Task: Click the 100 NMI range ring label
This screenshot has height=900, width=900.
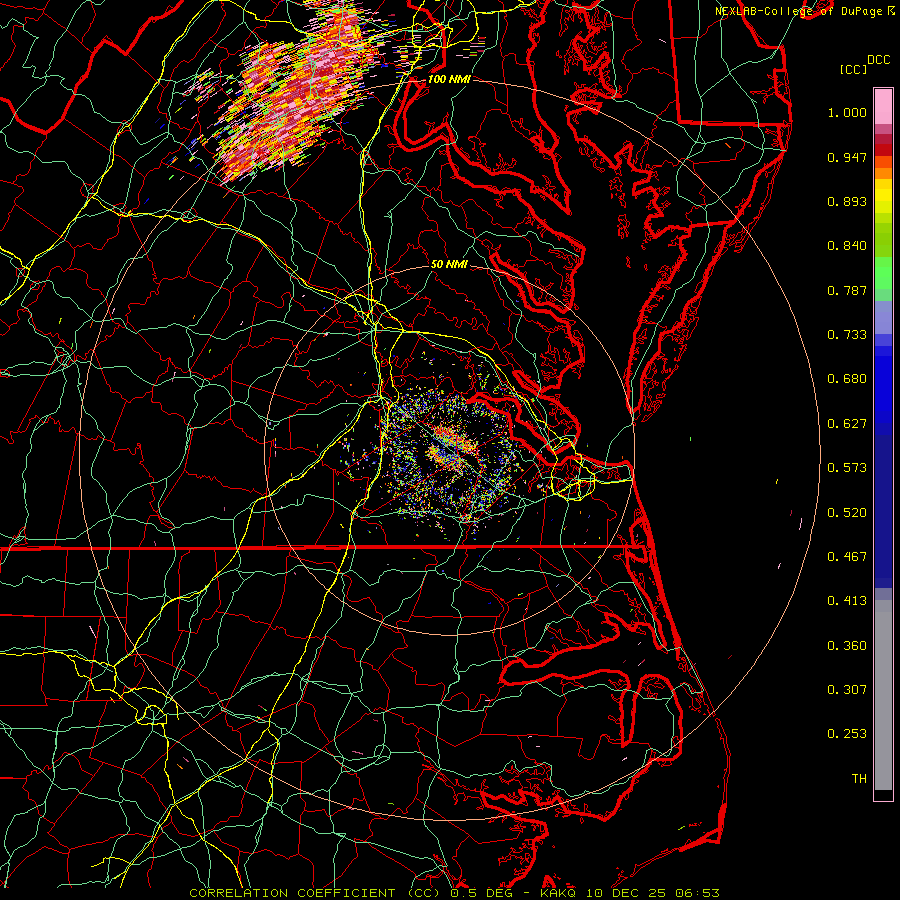Action: 449,79
